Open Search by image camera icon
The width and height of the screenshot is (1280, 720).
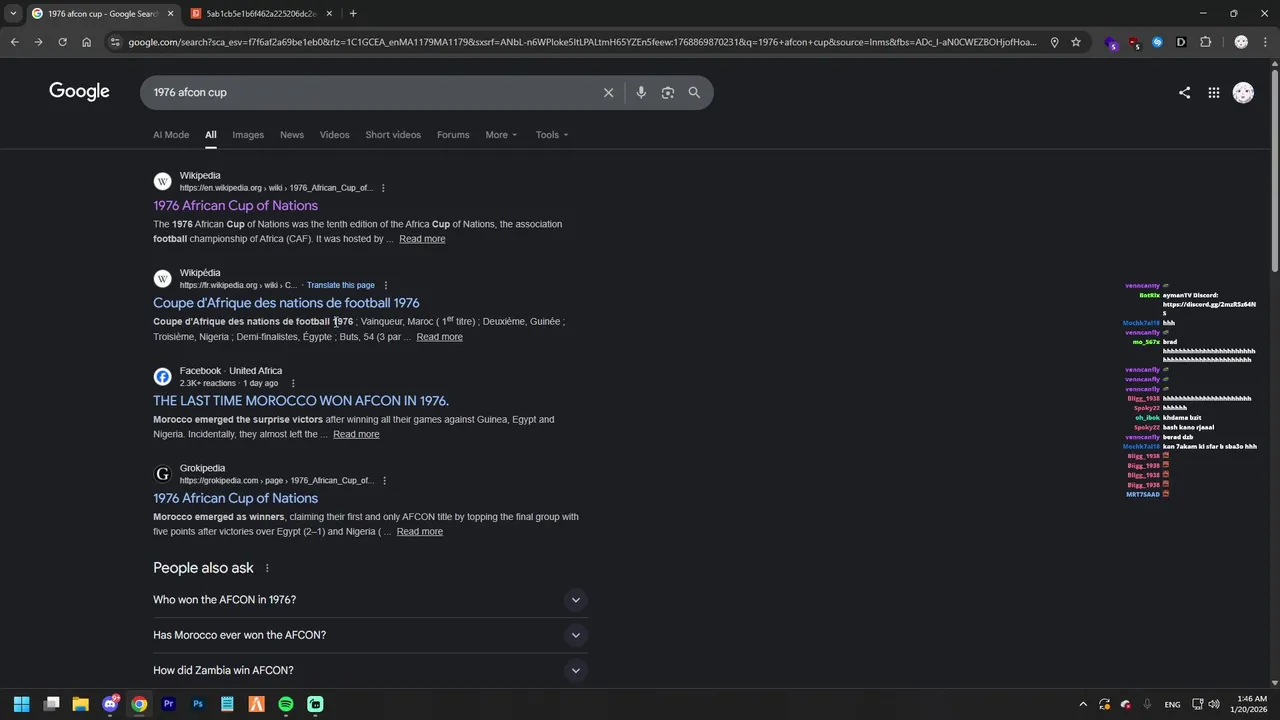(x=667, y=92)
